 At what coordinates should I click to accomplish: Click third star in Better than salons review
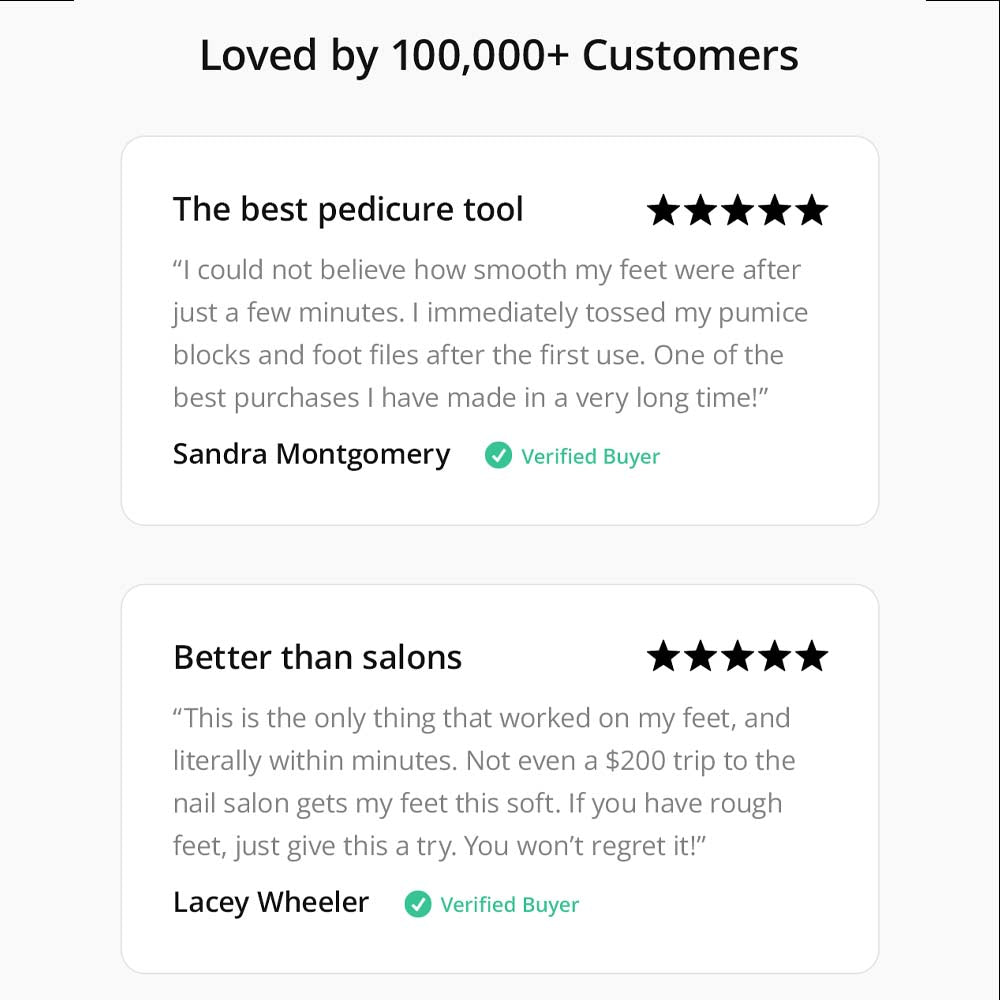pos(738,656)
